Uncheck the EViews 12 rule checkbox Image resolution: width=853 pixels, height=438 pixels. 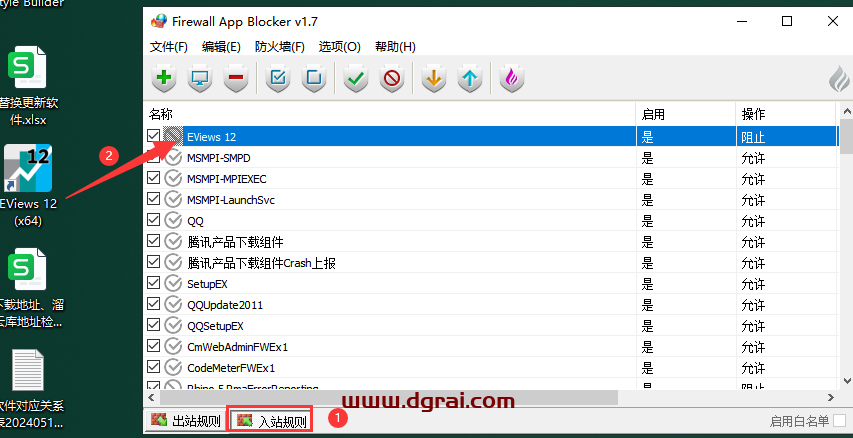coord(154,135)
